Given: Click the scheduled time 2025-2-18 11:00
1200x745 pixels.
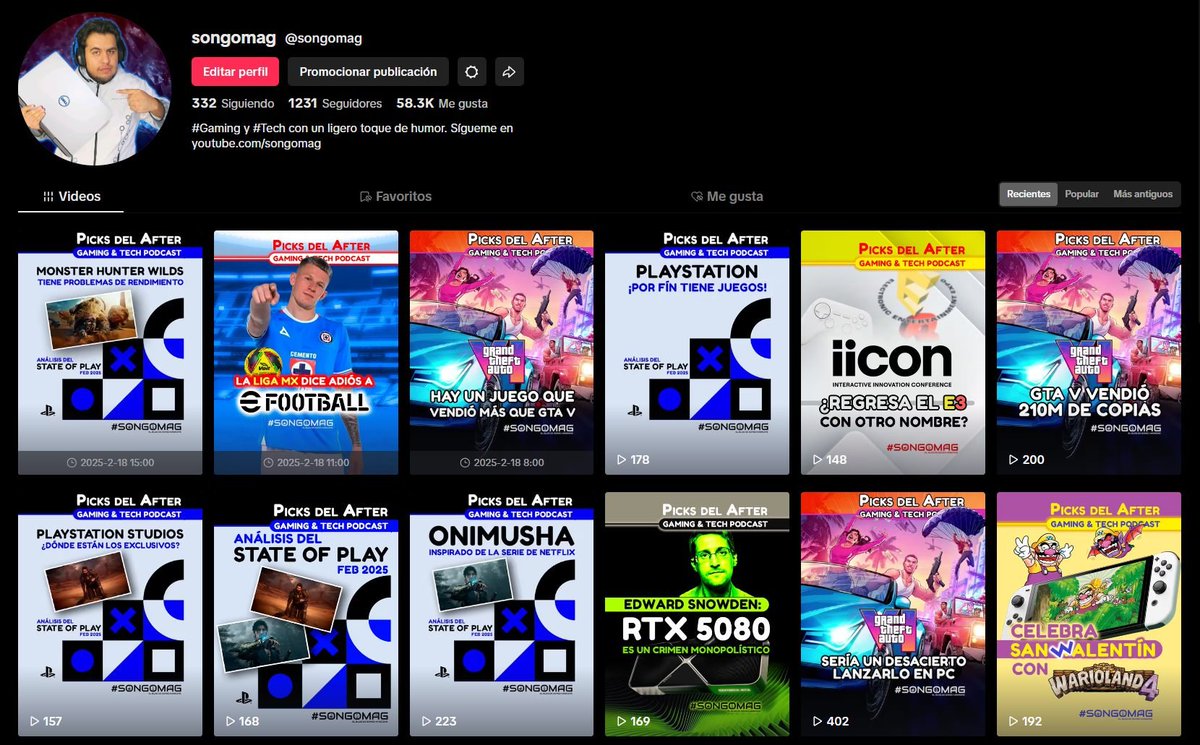Looking at the screenshot, I should (x=306, y=463).
